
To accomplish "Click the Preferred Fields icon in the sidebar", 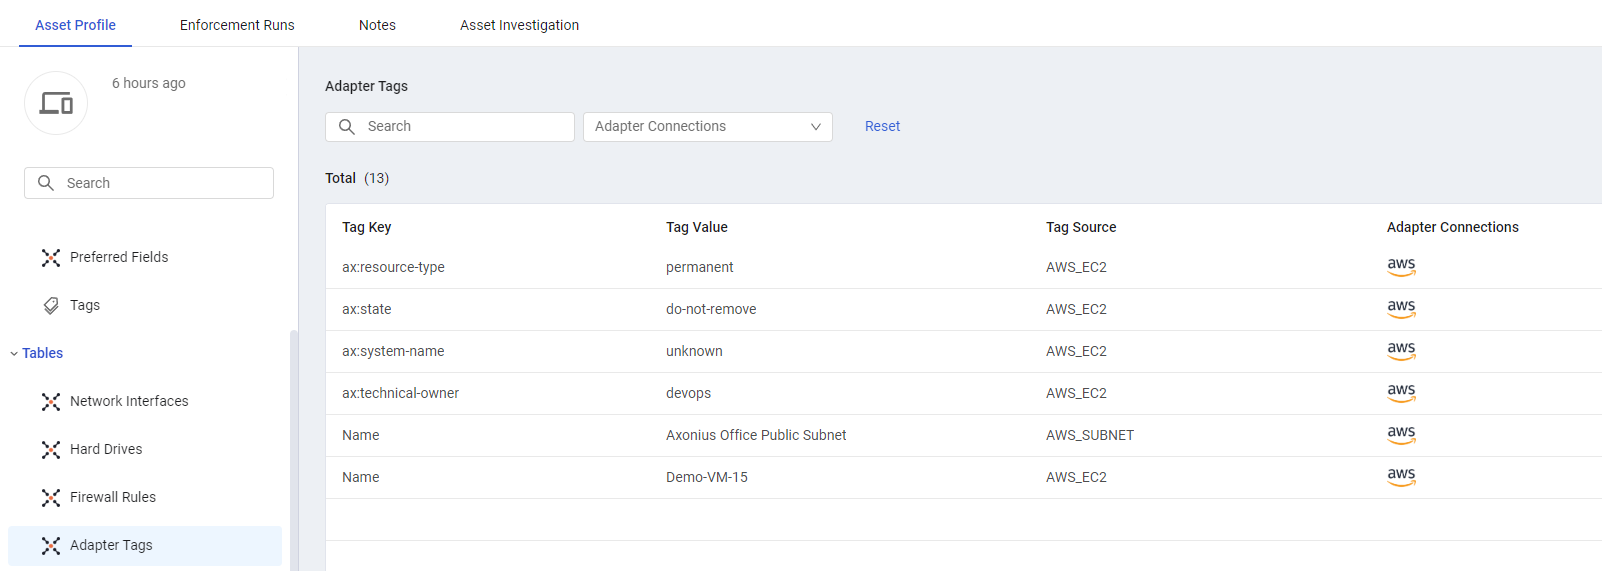I will pyautogui.click(x=51, y=258).
